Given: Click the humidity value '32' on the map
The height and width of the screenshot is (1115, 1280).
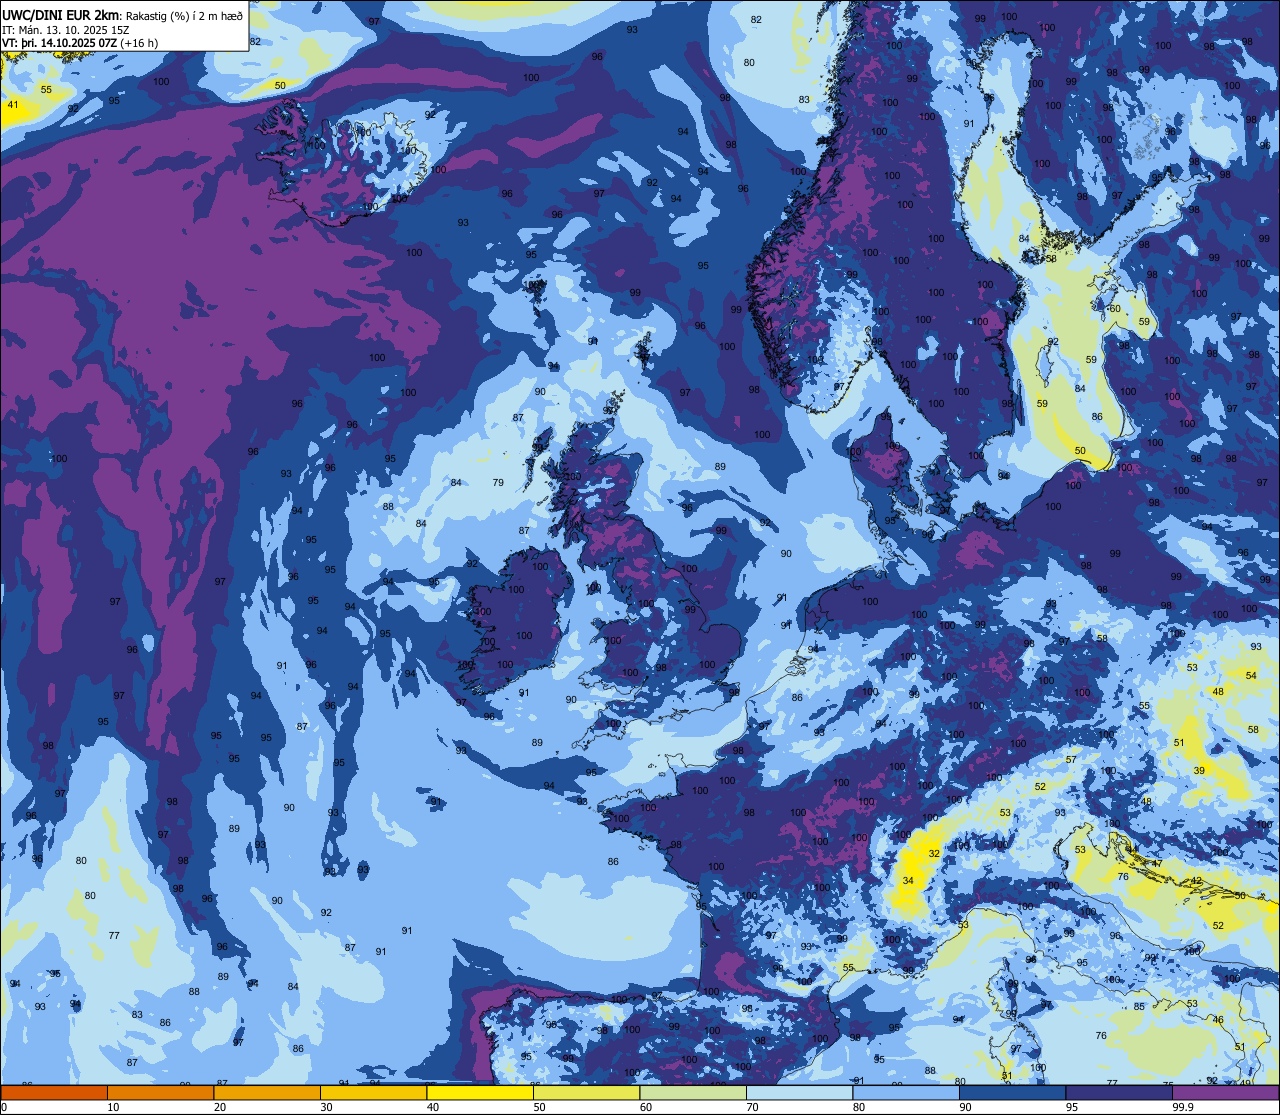Looking at the screenshot, I should [934, 854].
